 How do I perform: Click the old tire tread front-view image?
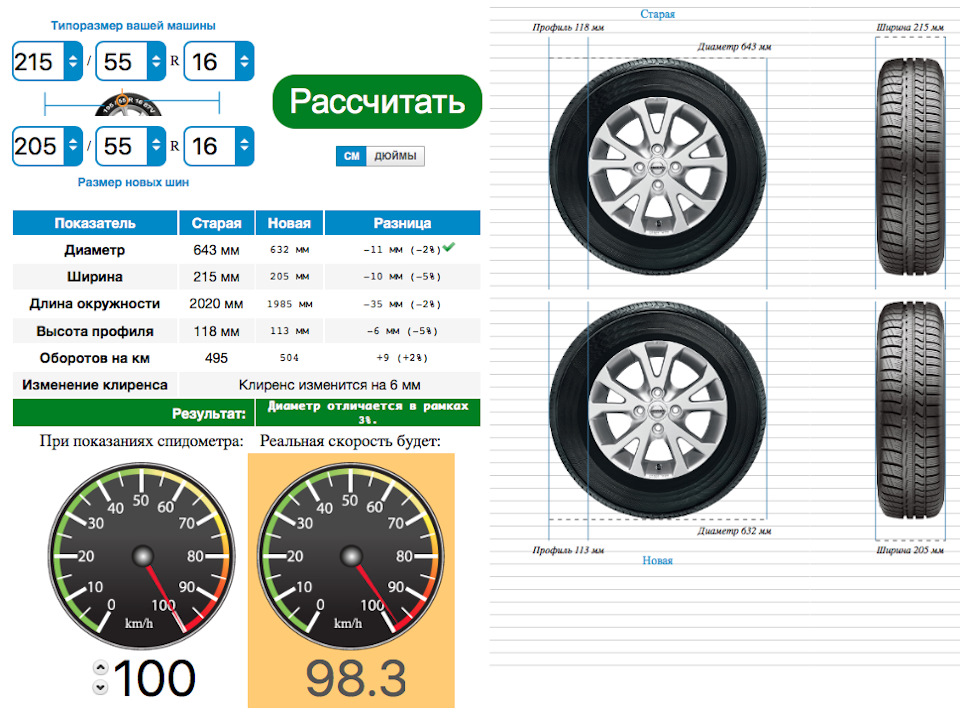pyautogui.click(x=910, y=167)
